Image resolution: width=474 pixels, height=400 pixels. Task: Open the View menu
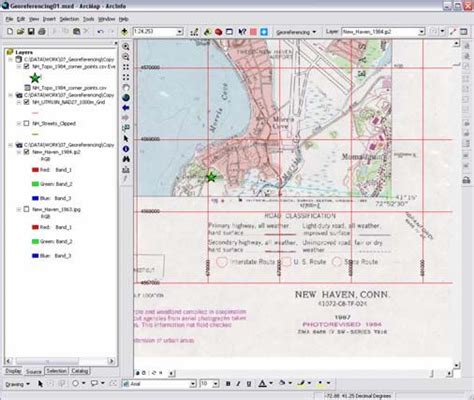[x=34, y=19]
